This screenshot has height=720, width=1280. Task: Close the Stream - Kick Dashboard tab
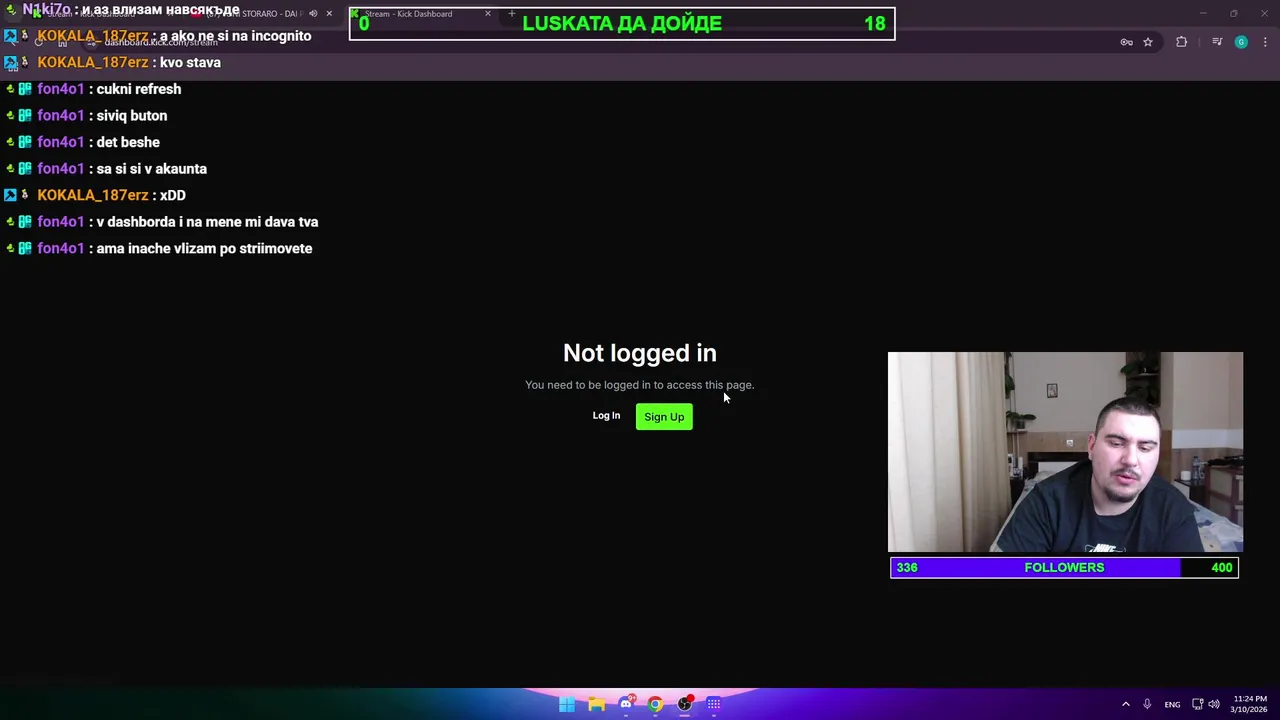point(488,14)
